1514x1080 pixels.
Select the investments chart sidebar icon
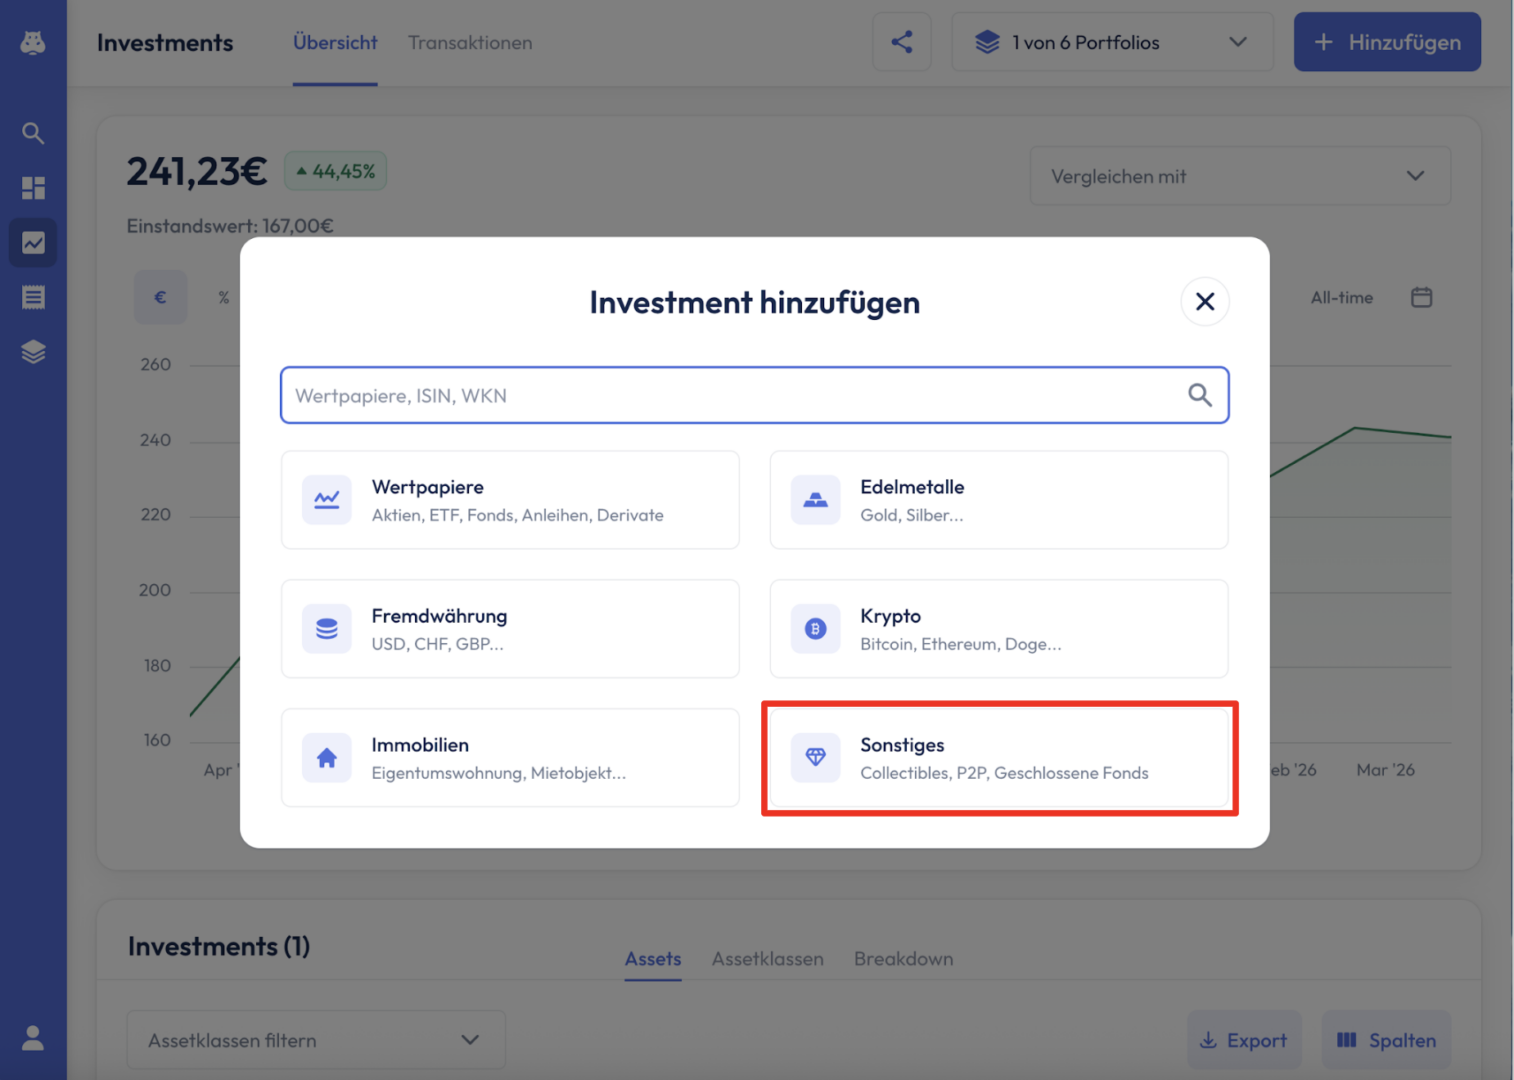[x=33, y=243]
